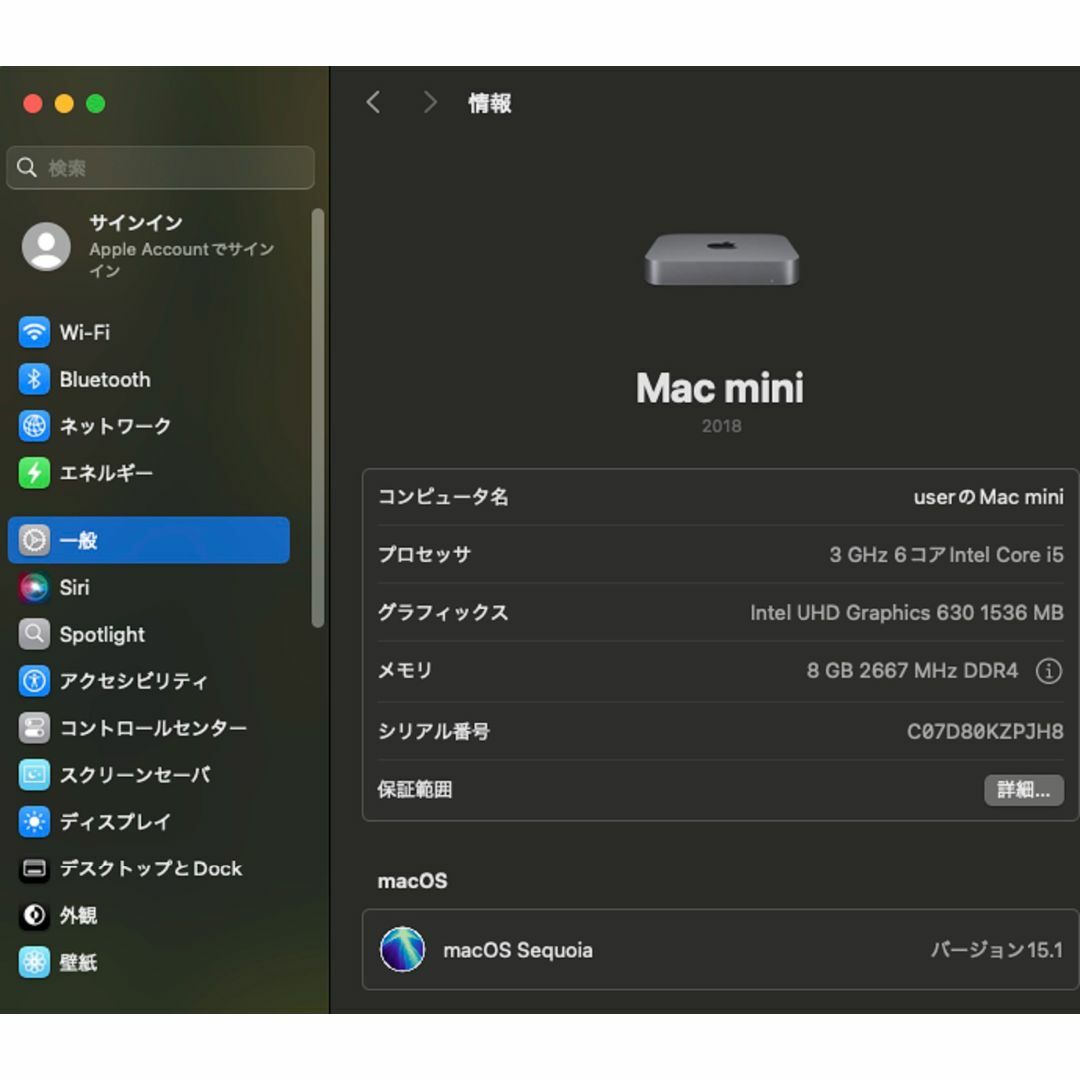The width and height of the screenshot is (1080, 1080).
Task: Click the プロセッサ row label
Action: tap(424, 554)
